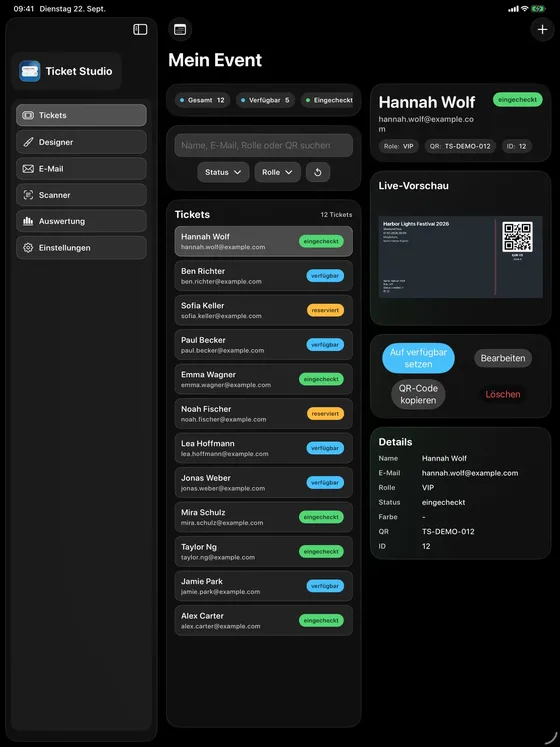Select the Designer brush icon
The image size is (560, 747).
coord(28,142)
